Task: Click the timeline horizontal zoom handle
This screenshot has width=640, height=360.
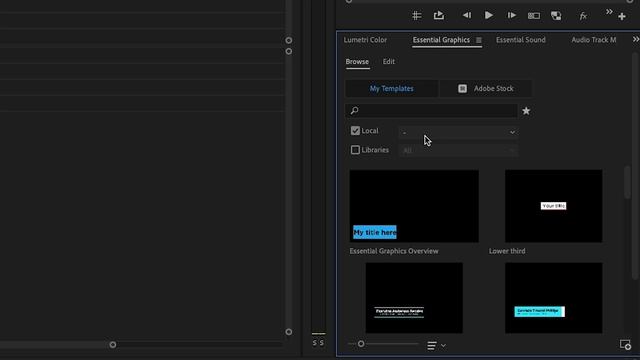Action: (113, 345)
